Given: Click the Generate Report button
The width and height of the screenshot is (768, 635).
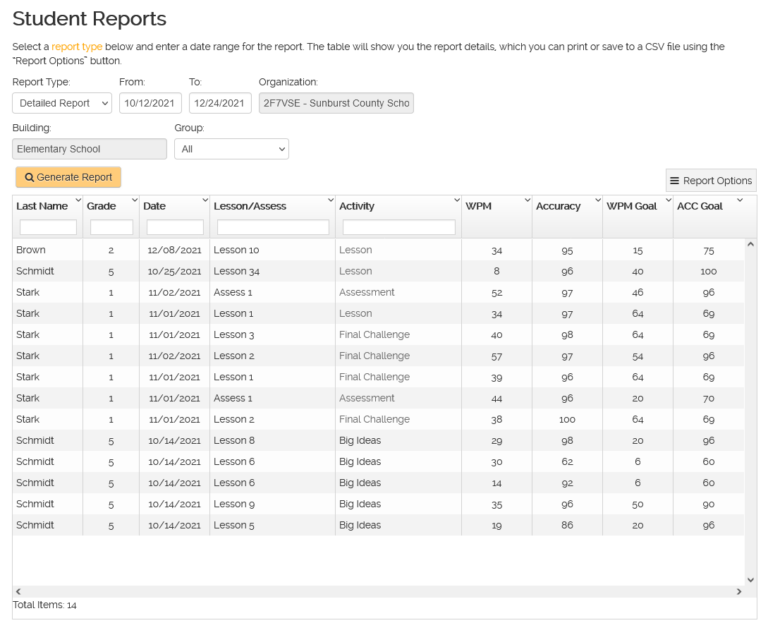Looking at the screenshot, I should [68, 177].
